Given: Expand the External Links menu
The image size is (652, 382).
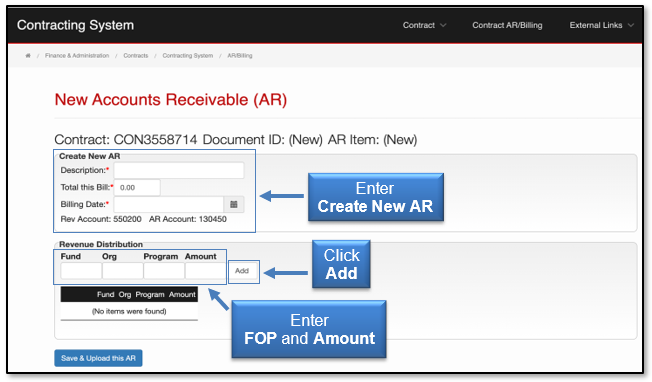Looking at the screenshot, I should point(601,25).
